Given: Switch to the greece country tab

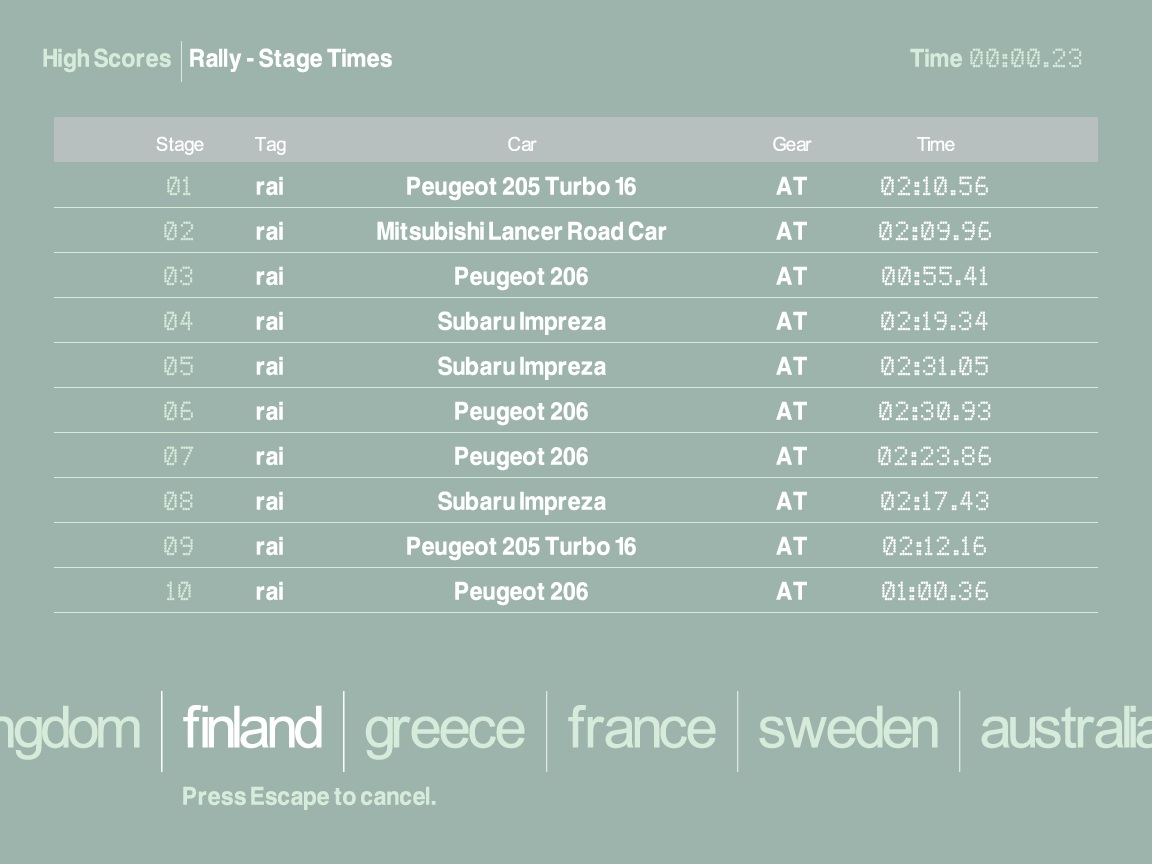Looking at the screenshot, I should pyautogui.click(x=444, y=728).
